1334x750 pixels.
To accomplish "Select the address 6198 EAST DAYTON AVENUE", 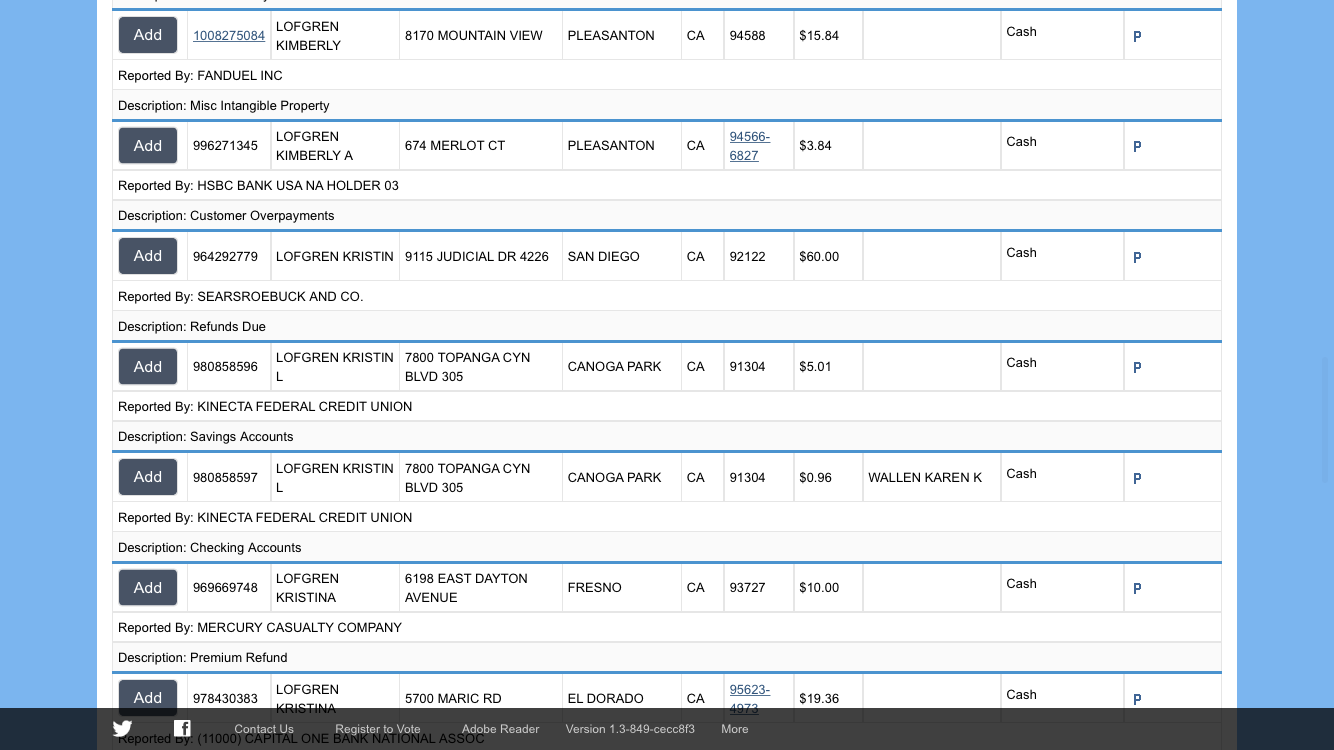I will pos(466,588).
